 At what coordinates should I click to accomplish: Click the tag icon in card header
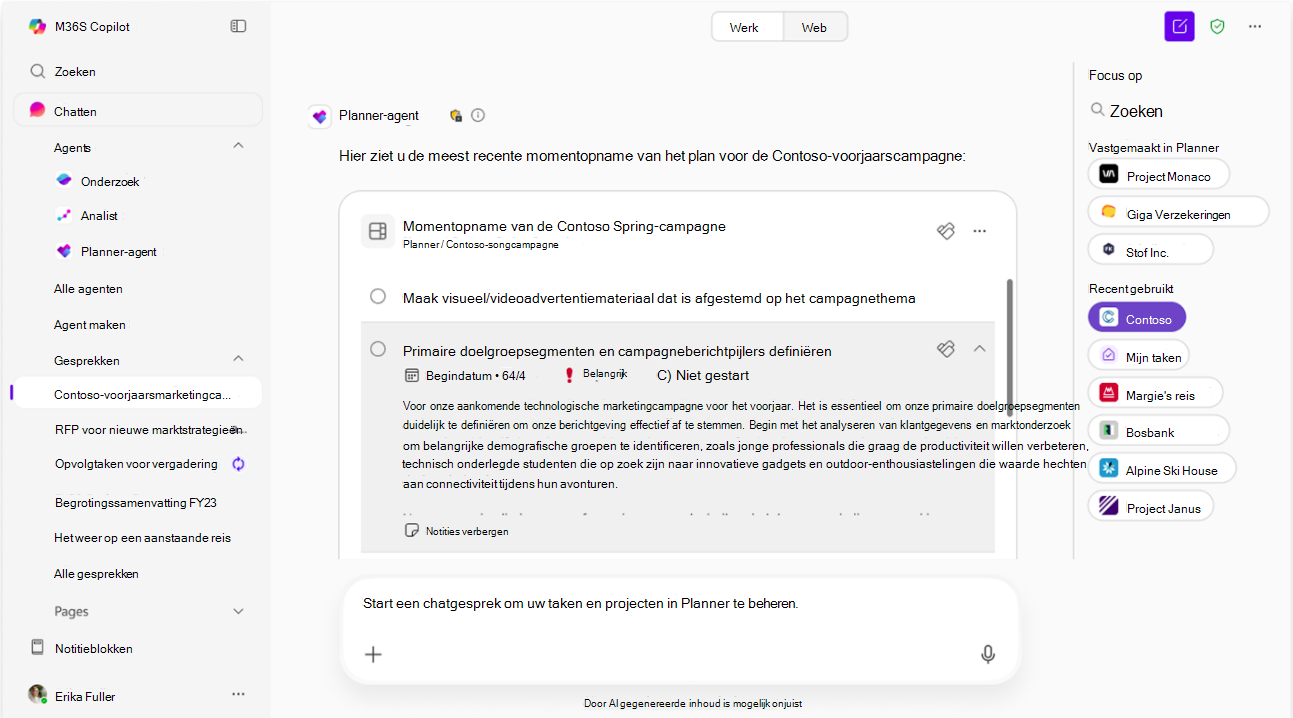tap(946, 231)
